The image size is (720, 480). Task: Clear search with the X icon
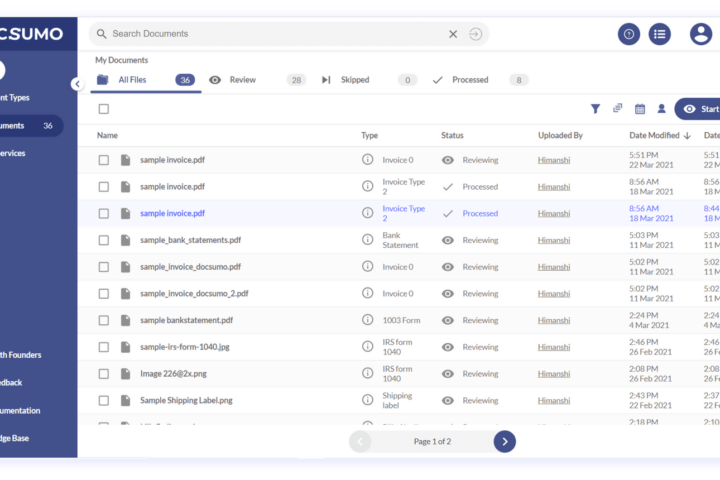[x=453, y=34]
